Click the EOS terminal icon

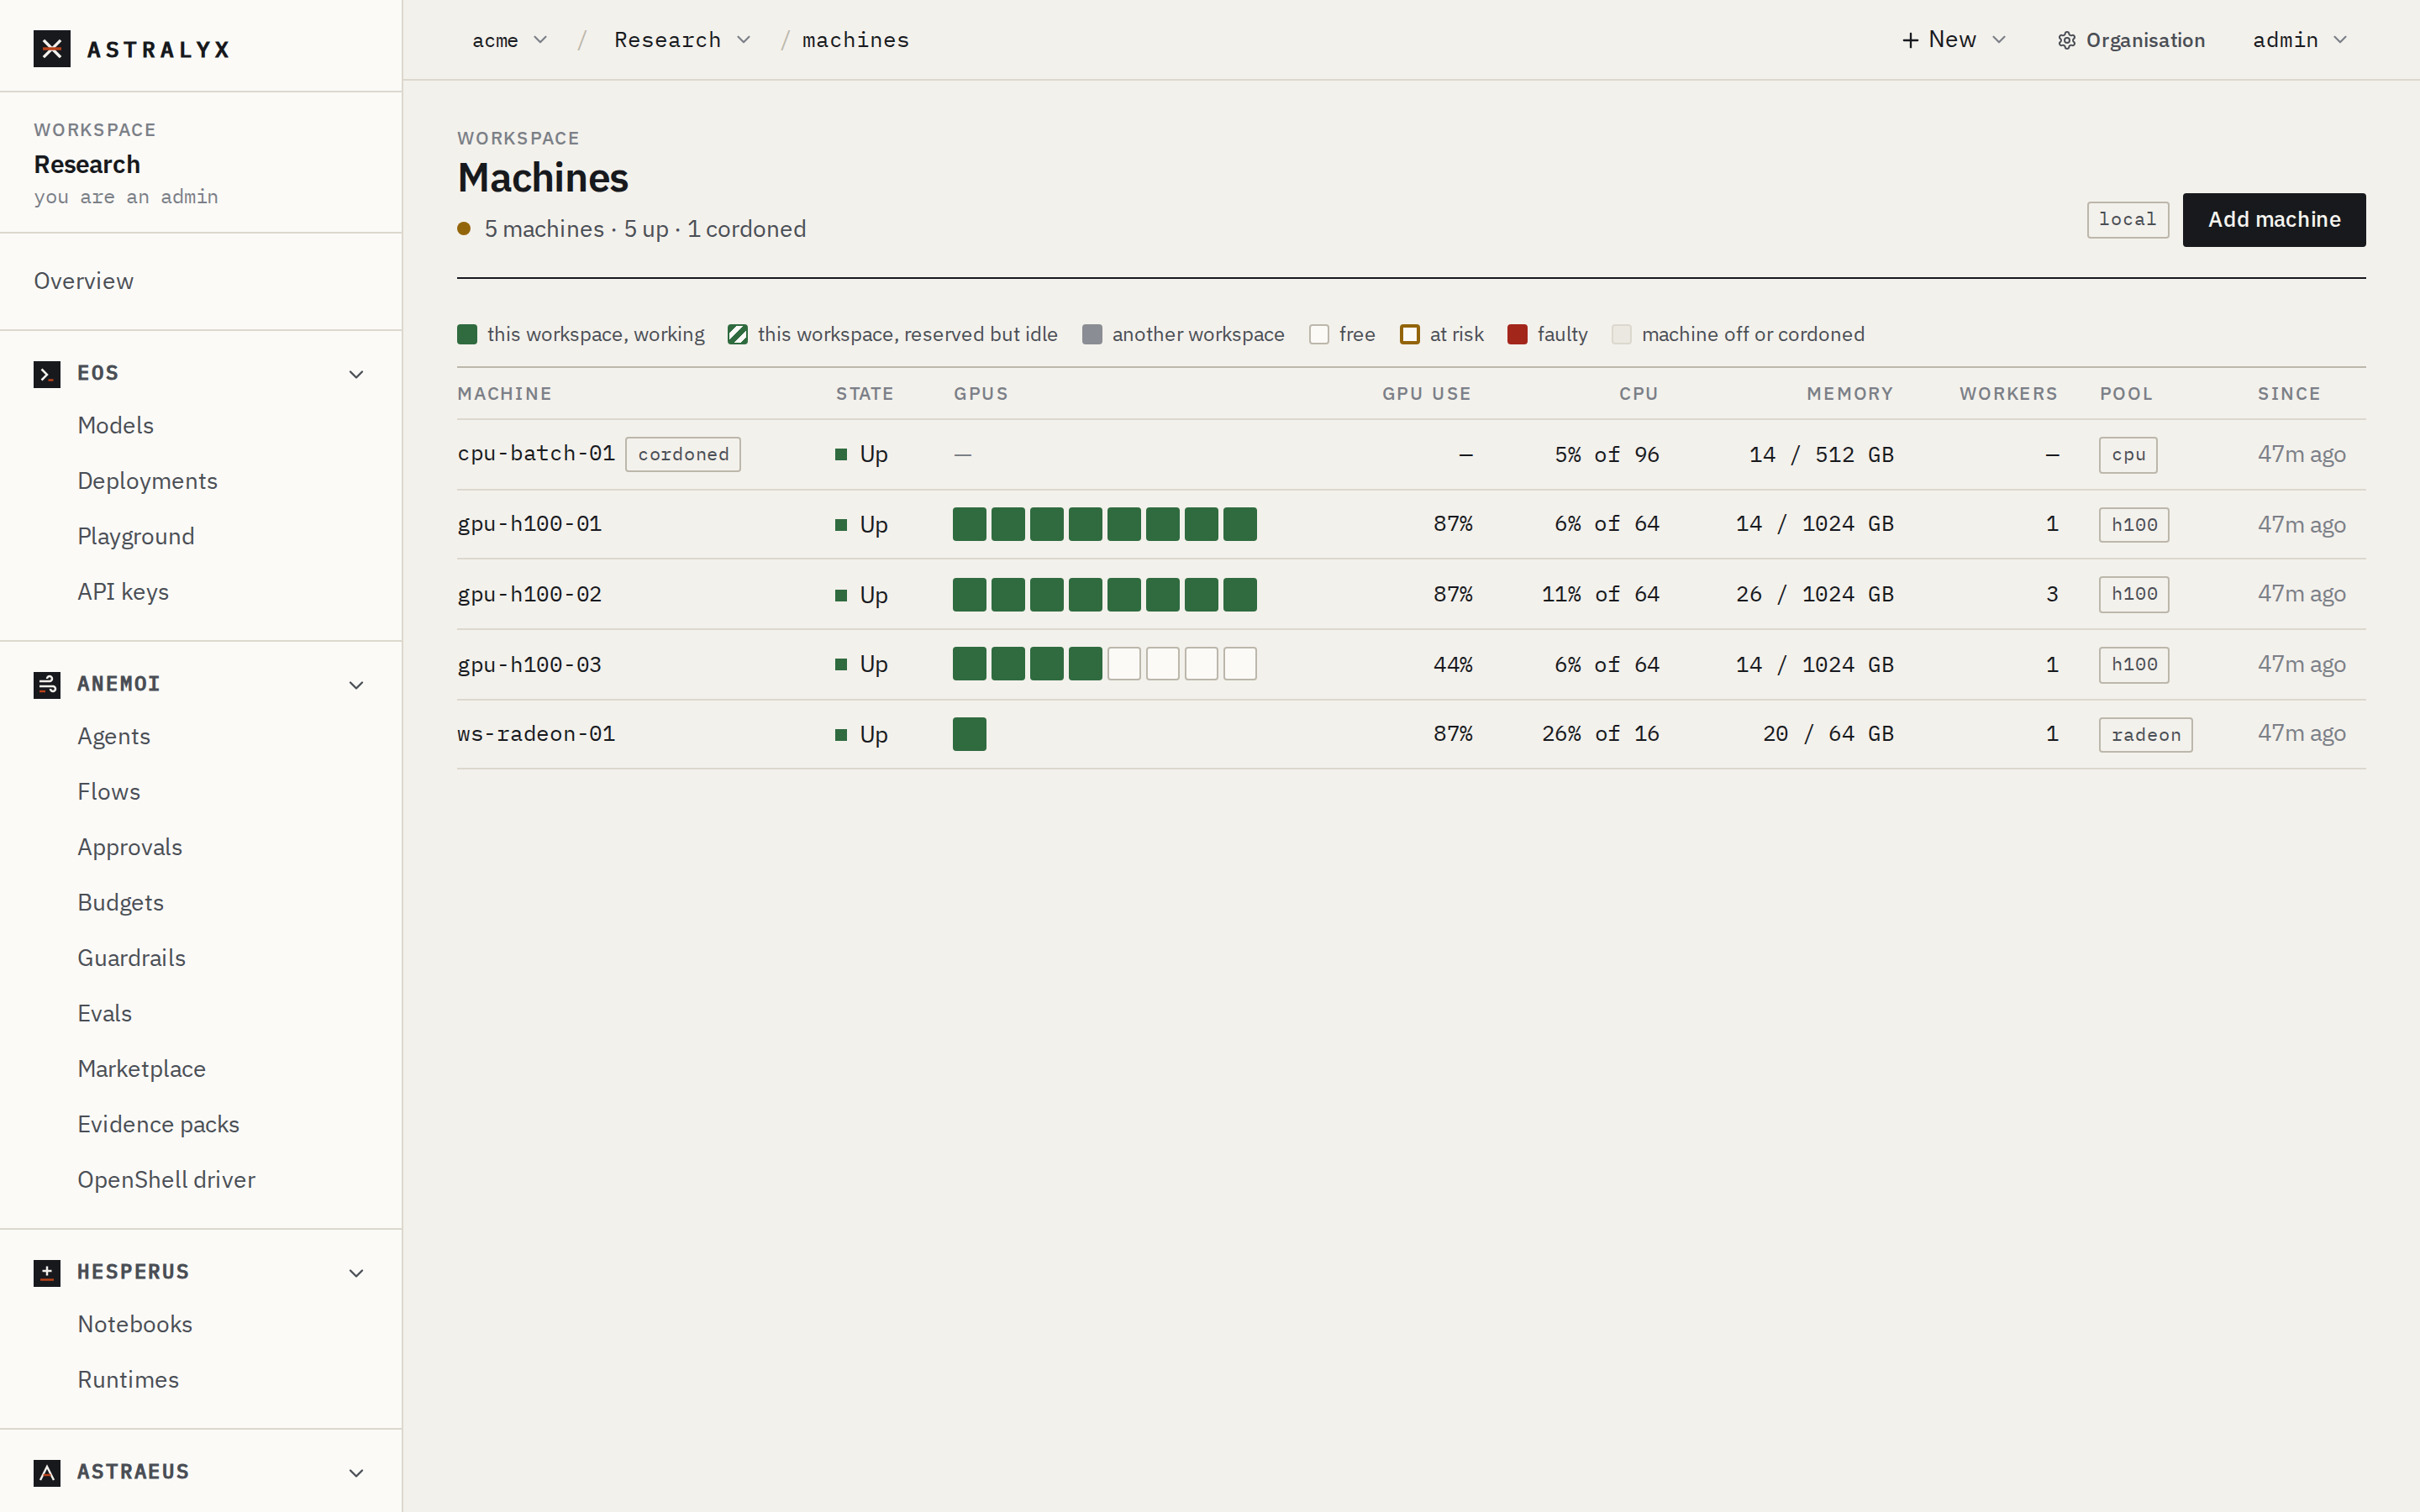(x=47, y=374)
